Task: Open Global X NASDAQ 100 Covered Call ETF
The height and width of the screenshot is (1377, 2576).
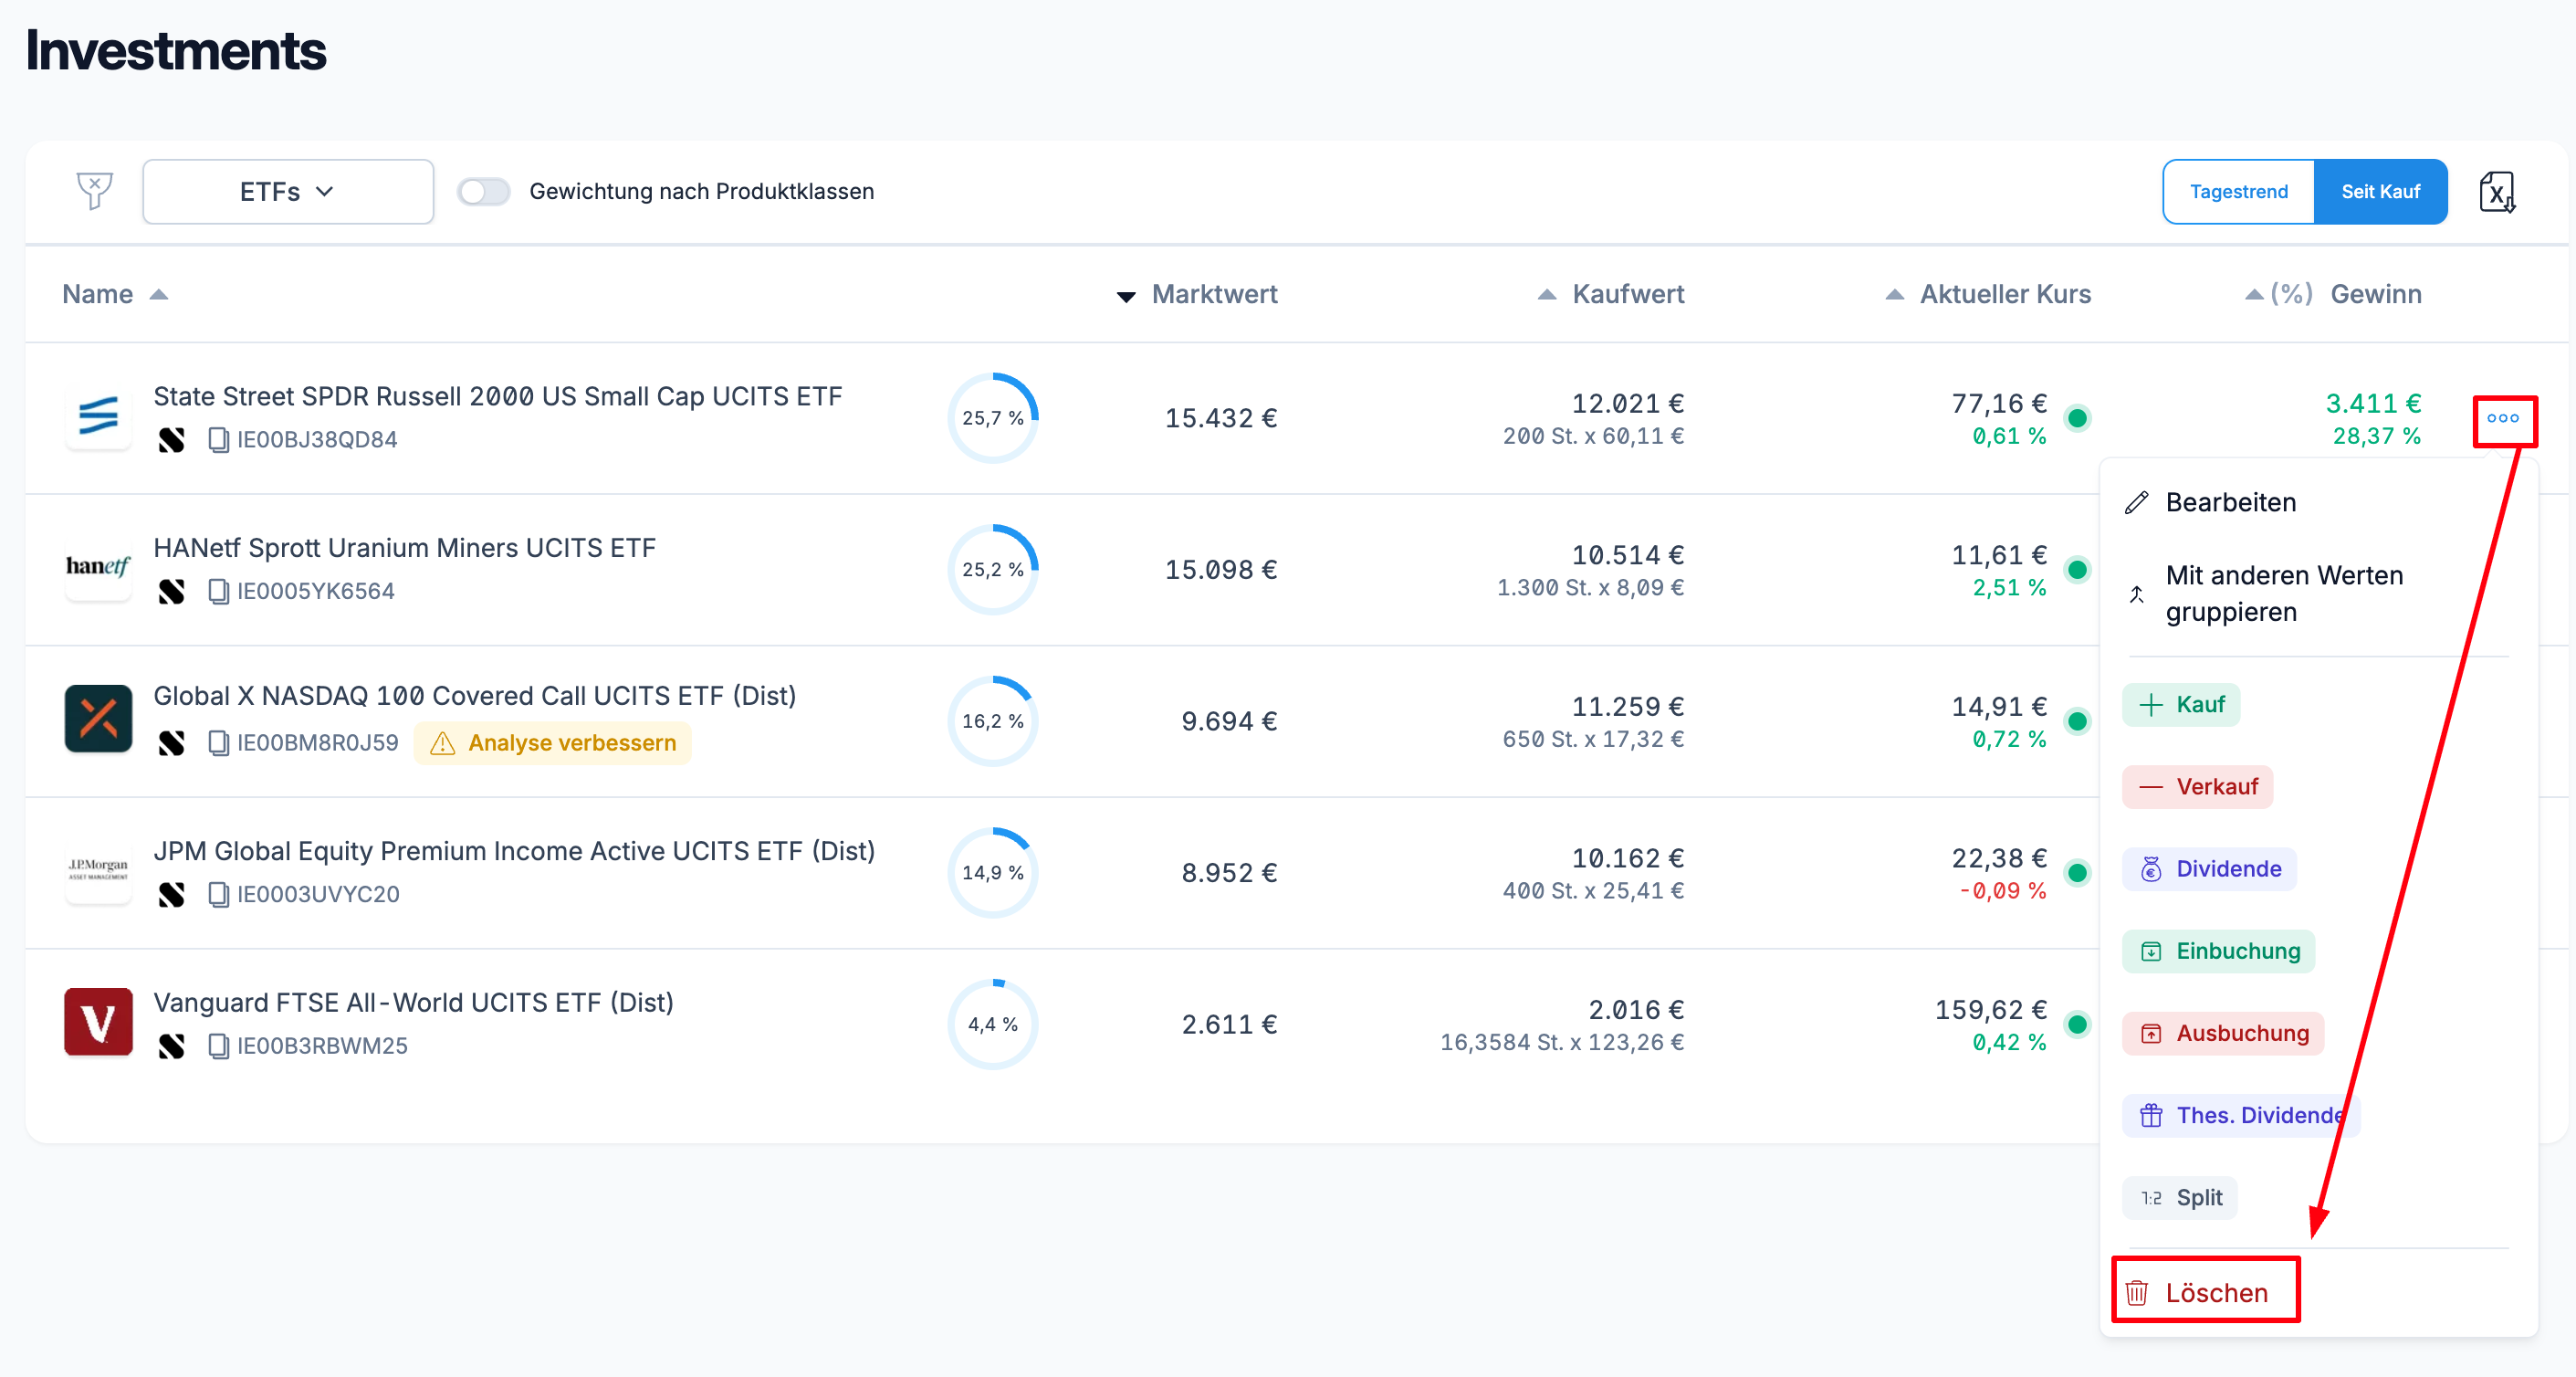Action: [x=475, y=696]
